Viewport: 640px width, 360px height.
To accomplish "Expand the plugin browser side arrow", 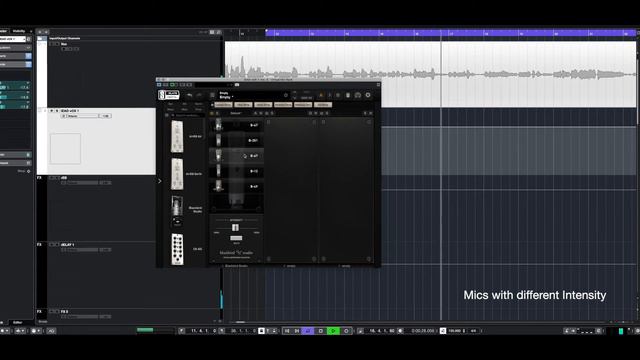I will (160, 181).
